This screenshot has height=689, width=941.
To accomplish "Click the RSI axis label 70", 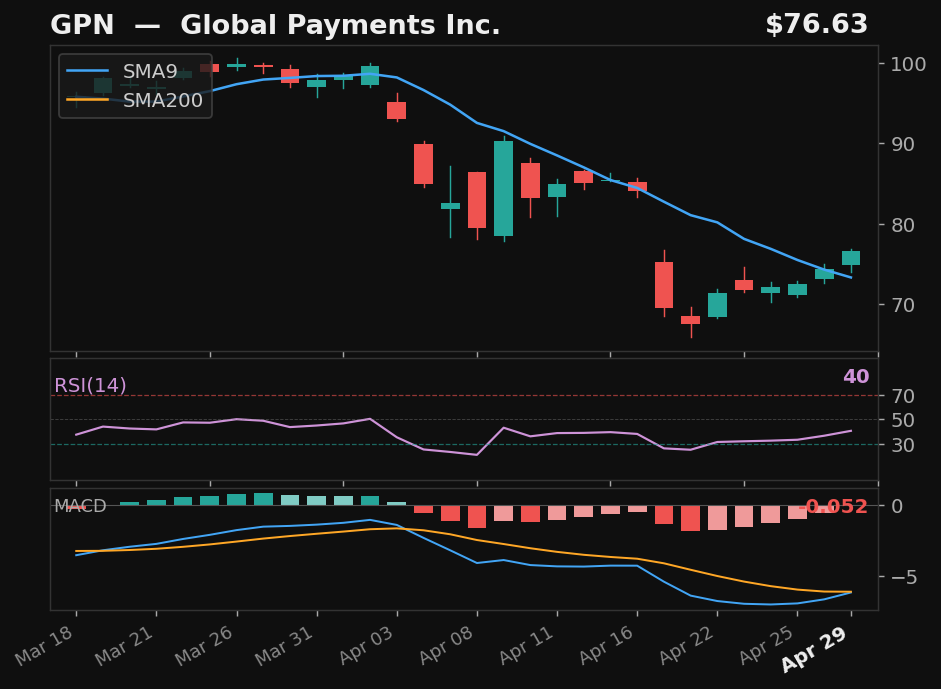I will coord(903,396).
